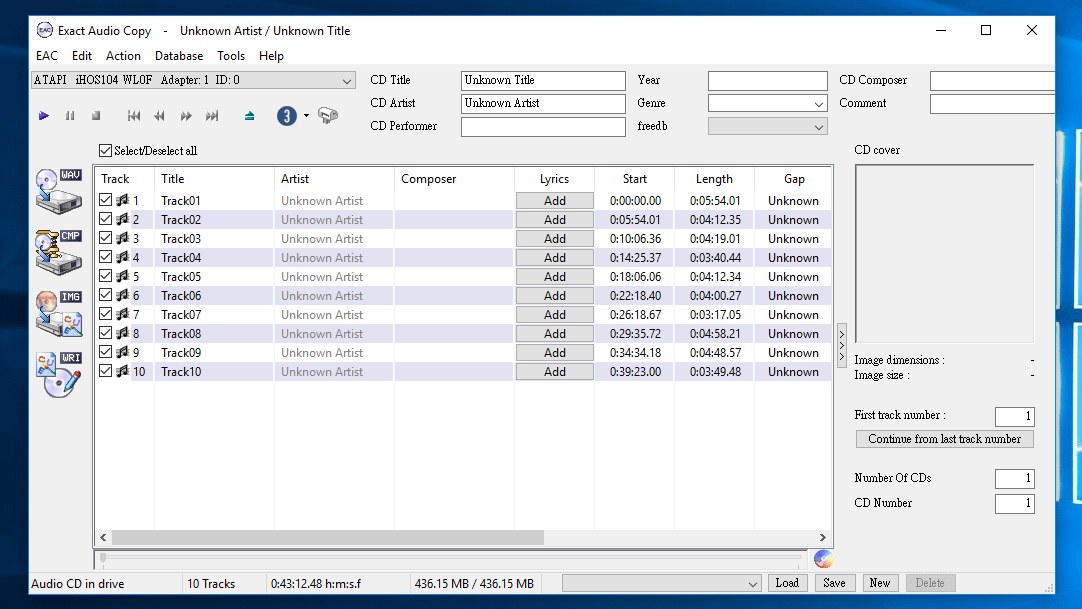
Task: Click the music note icon of track 5
Action: 123,276
